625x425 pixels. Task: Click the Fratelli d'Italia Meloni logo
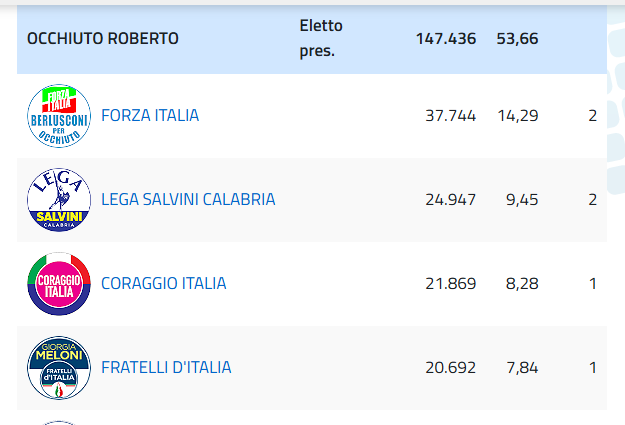click(x=58, y=368)
